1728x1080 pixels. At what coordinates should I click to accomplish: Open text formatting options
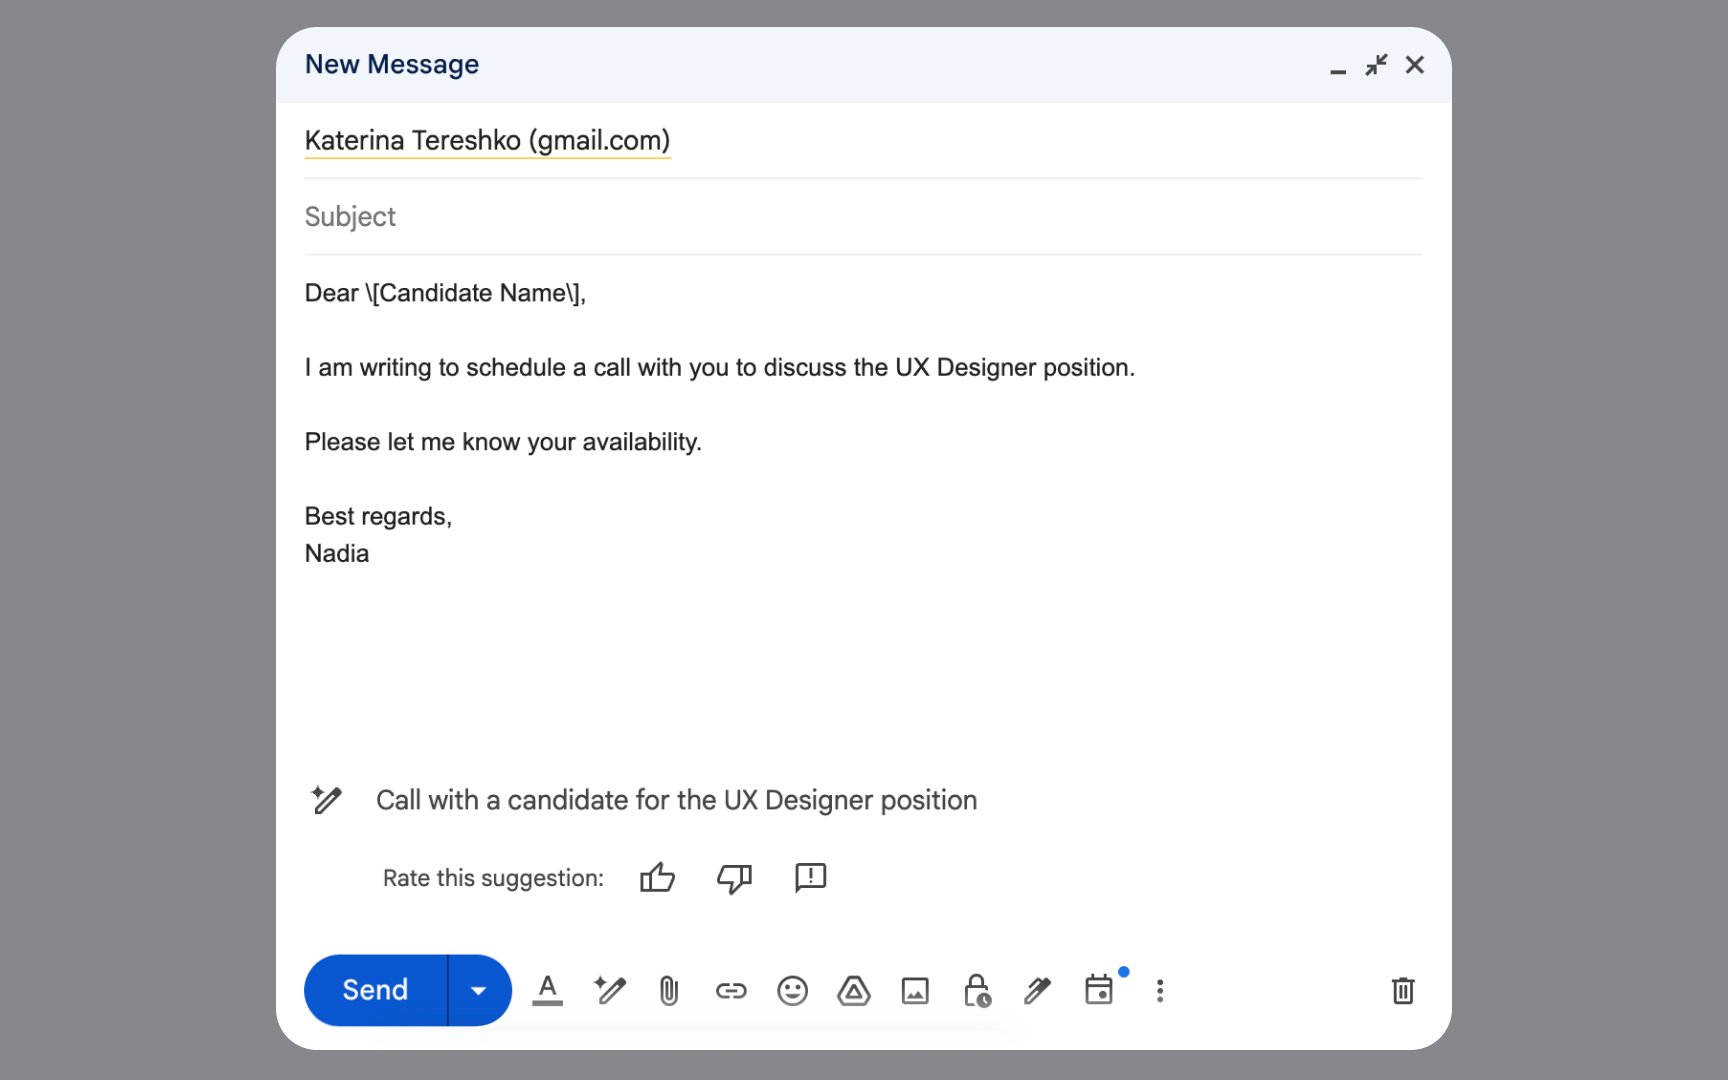click(547, 990)
